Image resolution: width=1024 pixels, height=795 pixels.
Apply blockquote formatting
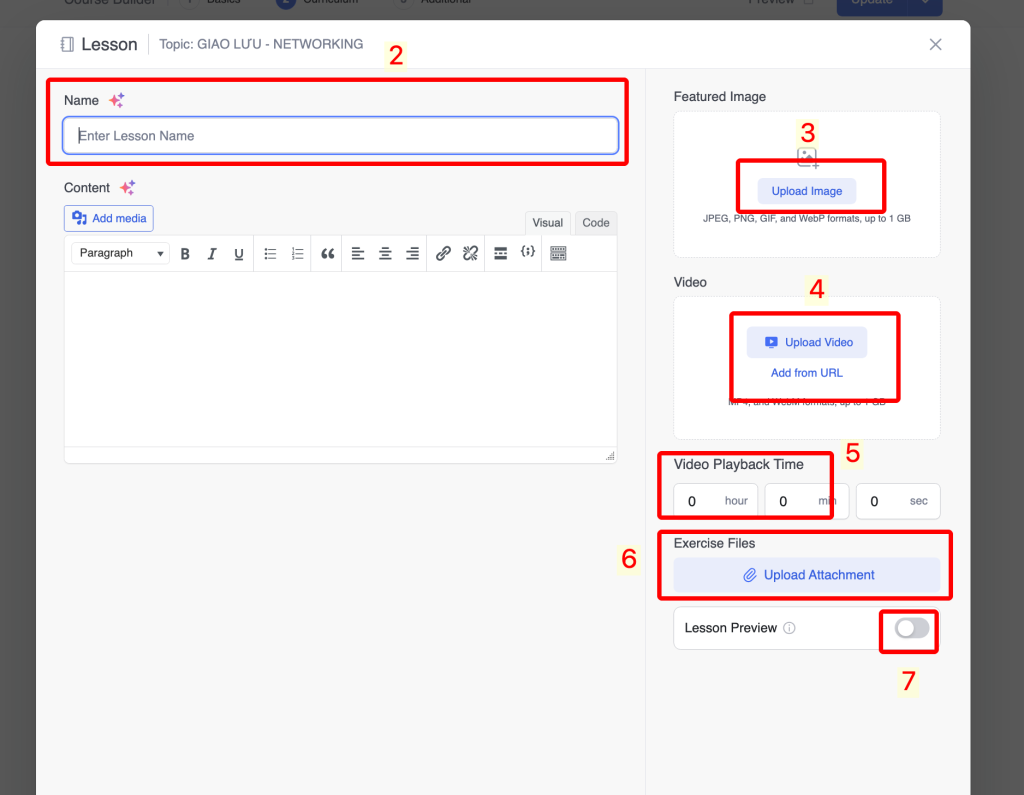(x=327, y=254)
